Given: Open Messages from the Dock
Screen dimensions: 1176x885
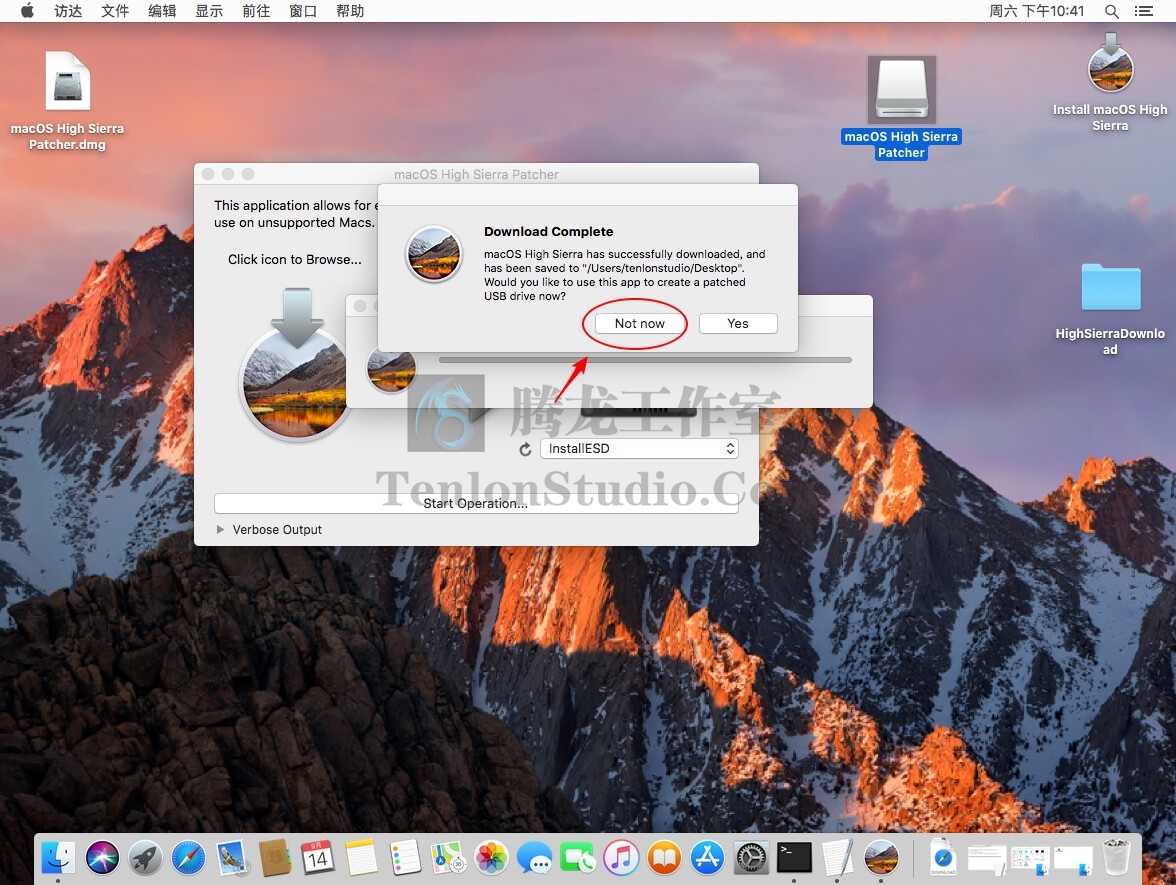Looking at the screenshot, I should (535, 857).
